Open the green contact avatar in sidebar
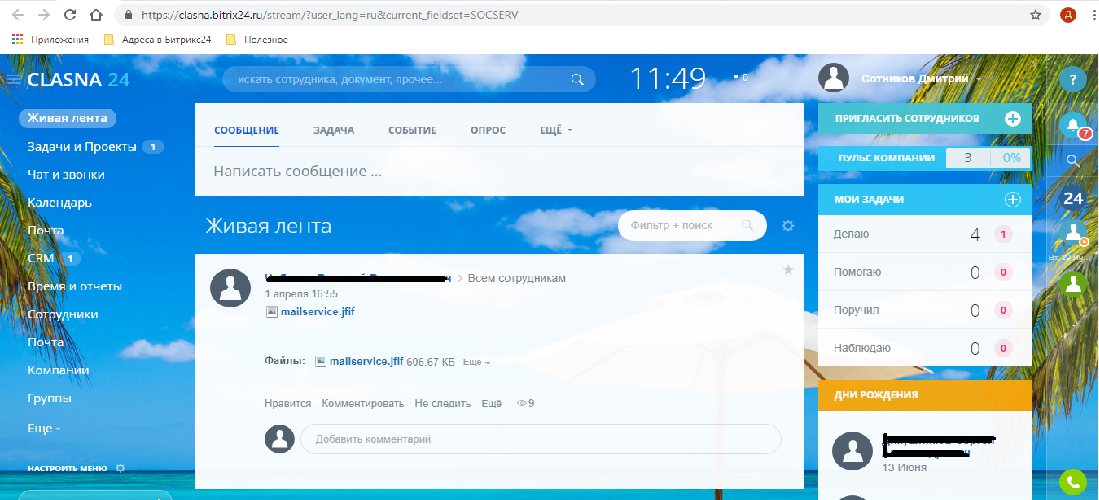 [1072, 284]
